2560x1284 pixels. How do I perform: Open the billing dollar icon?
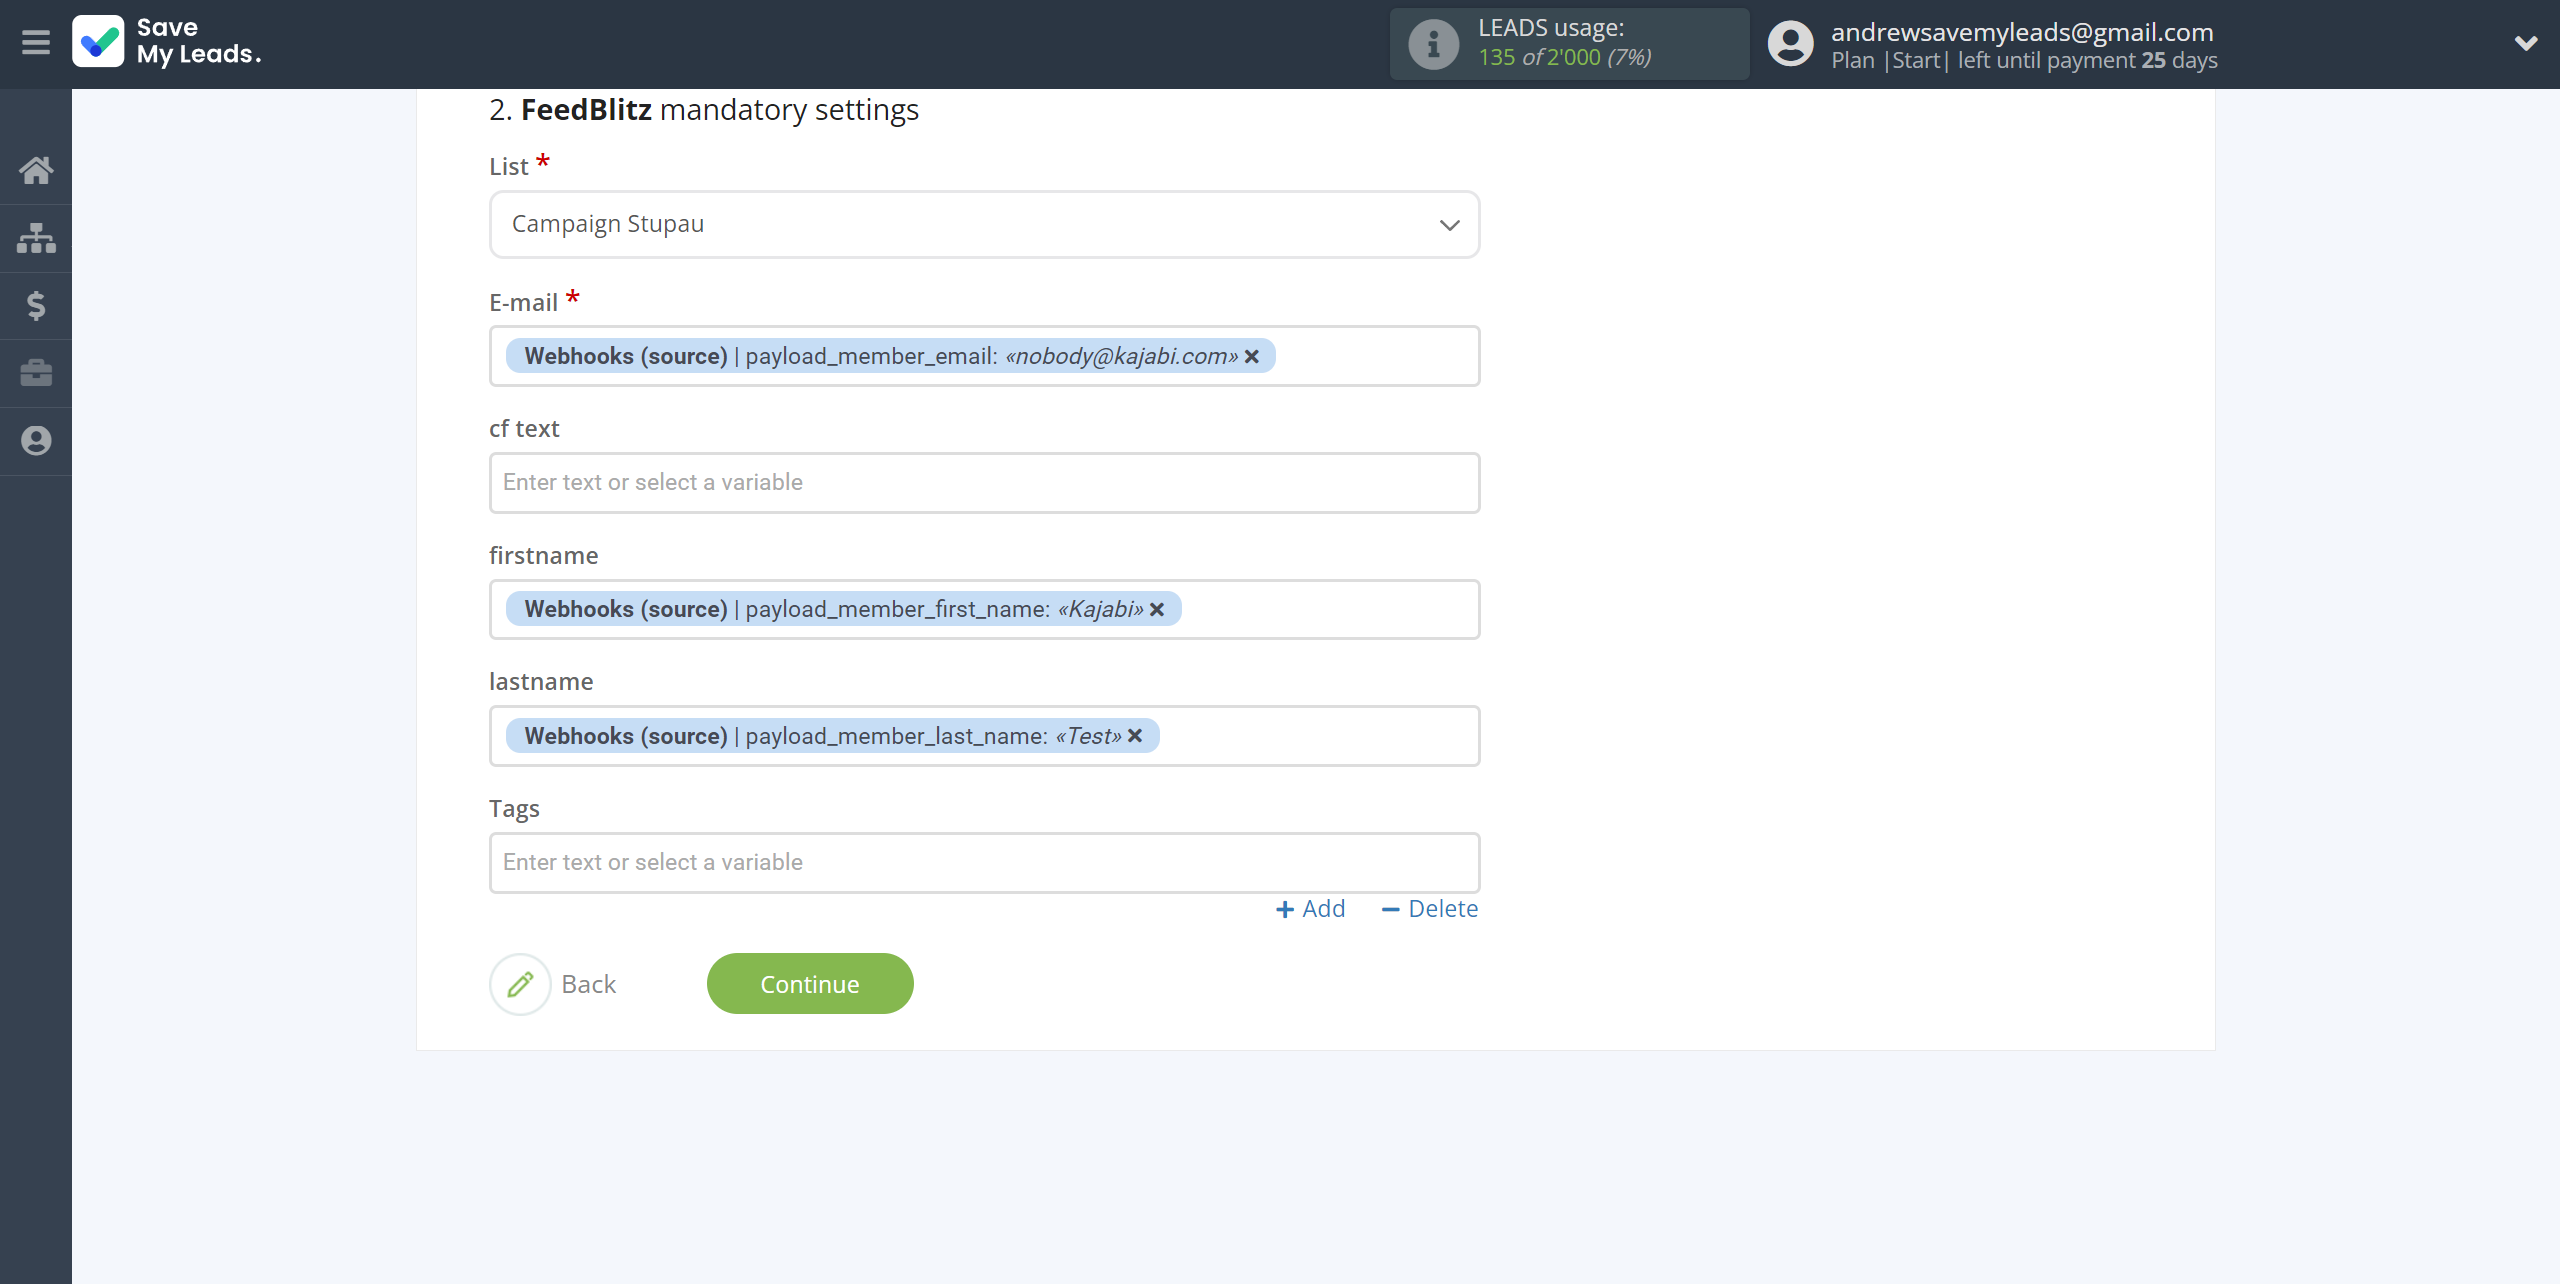pos(36,305)
